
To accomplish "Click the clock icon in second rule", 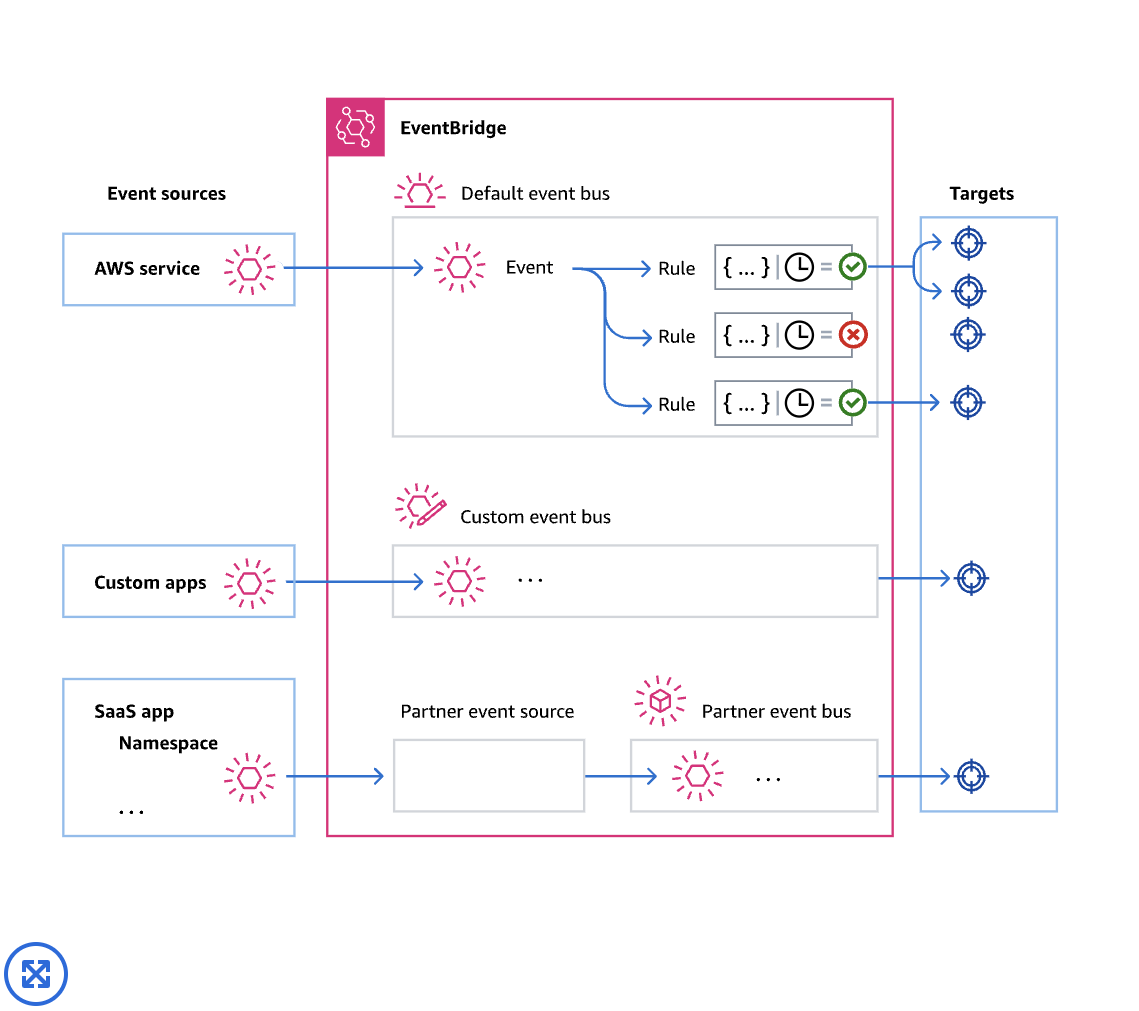I will [x=799, y=335].
